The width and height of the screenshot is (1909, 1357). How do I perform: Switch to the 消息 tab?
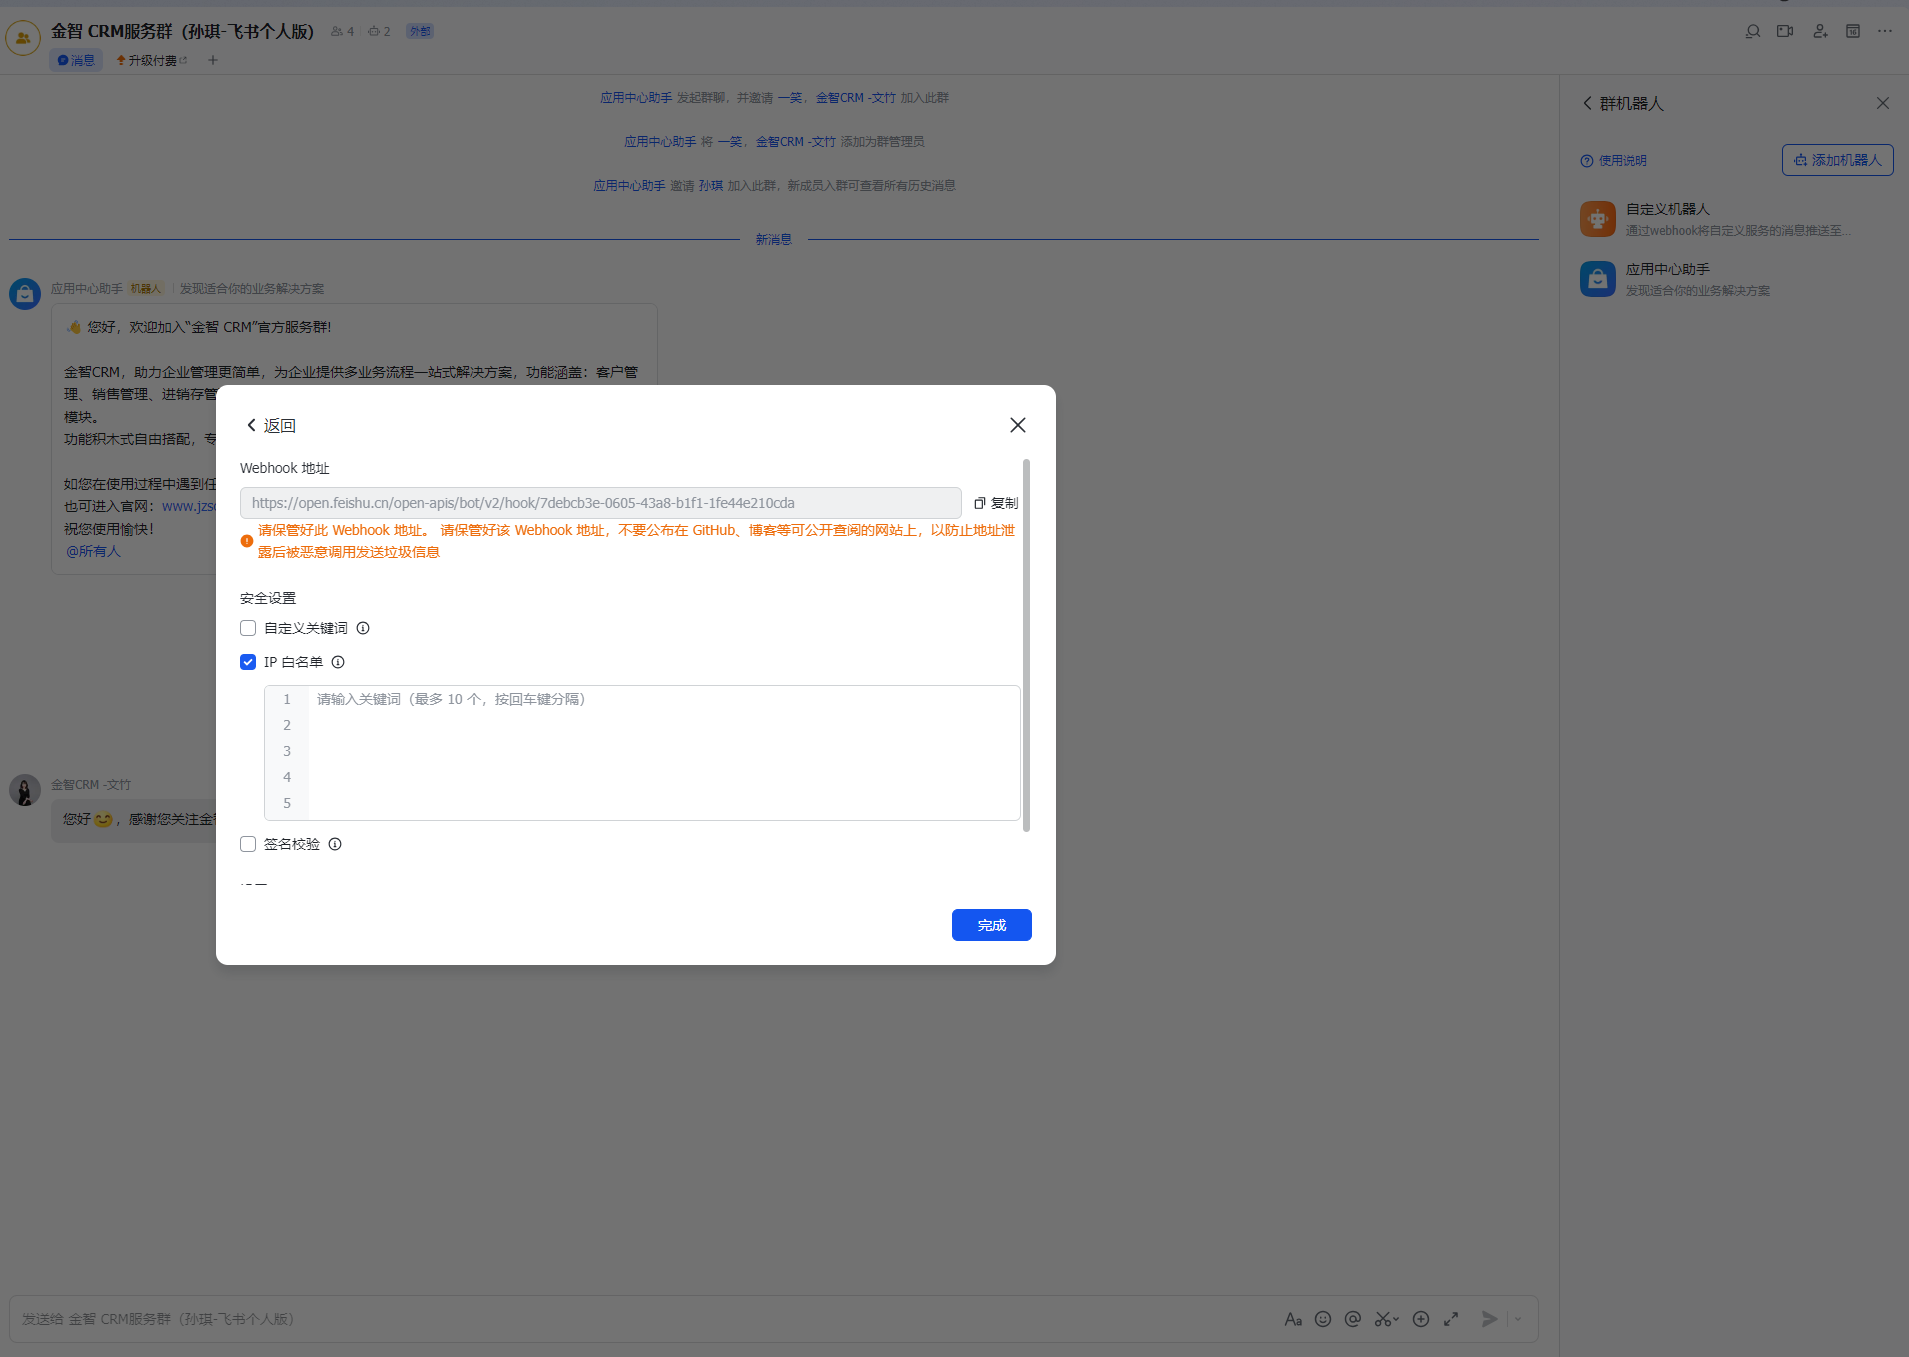pyautogui.click(x=76, y=61)
